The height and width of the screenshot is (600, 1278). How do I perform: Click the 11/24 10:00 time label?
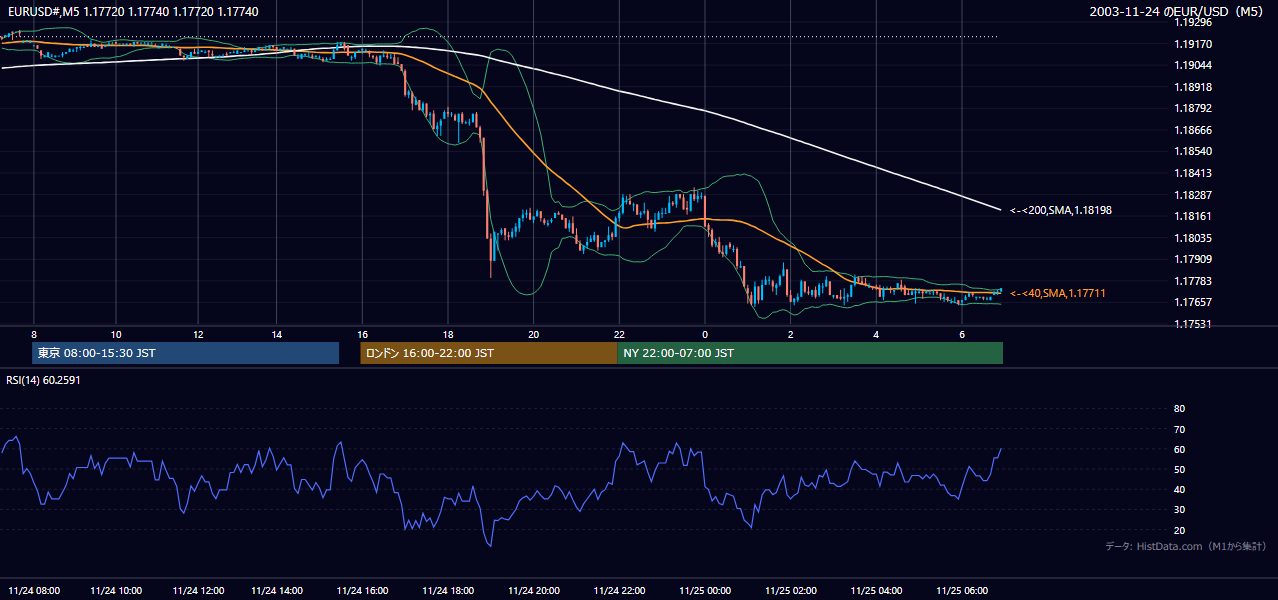coord(116,591)
